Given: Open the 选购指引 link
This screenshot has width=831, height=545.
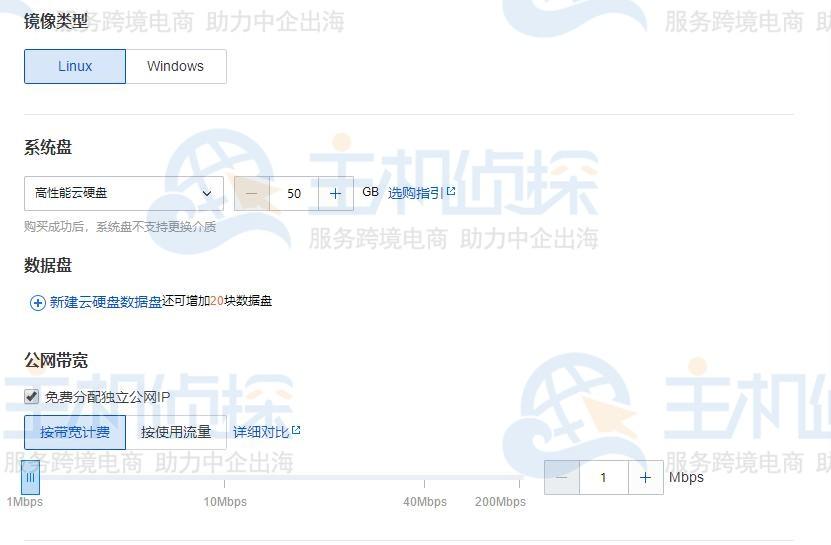Looking at the screenshot, I should (x=415, y=193).
